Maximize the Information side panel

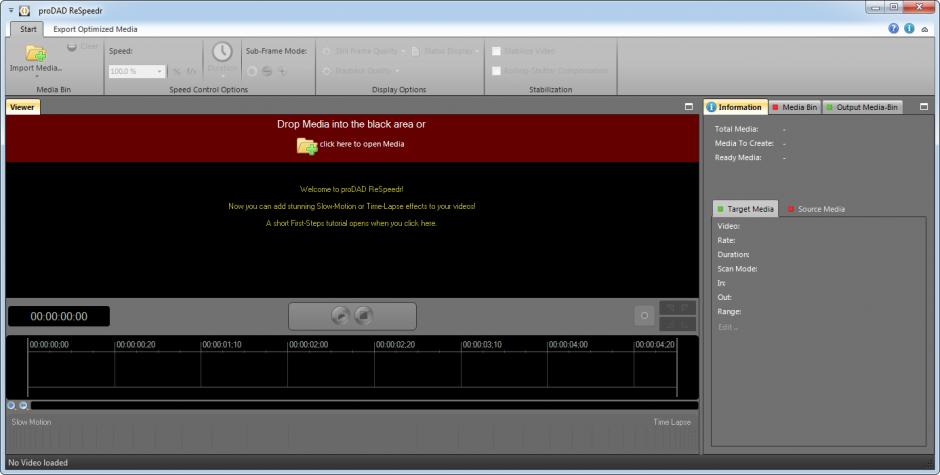coord(923,106)
